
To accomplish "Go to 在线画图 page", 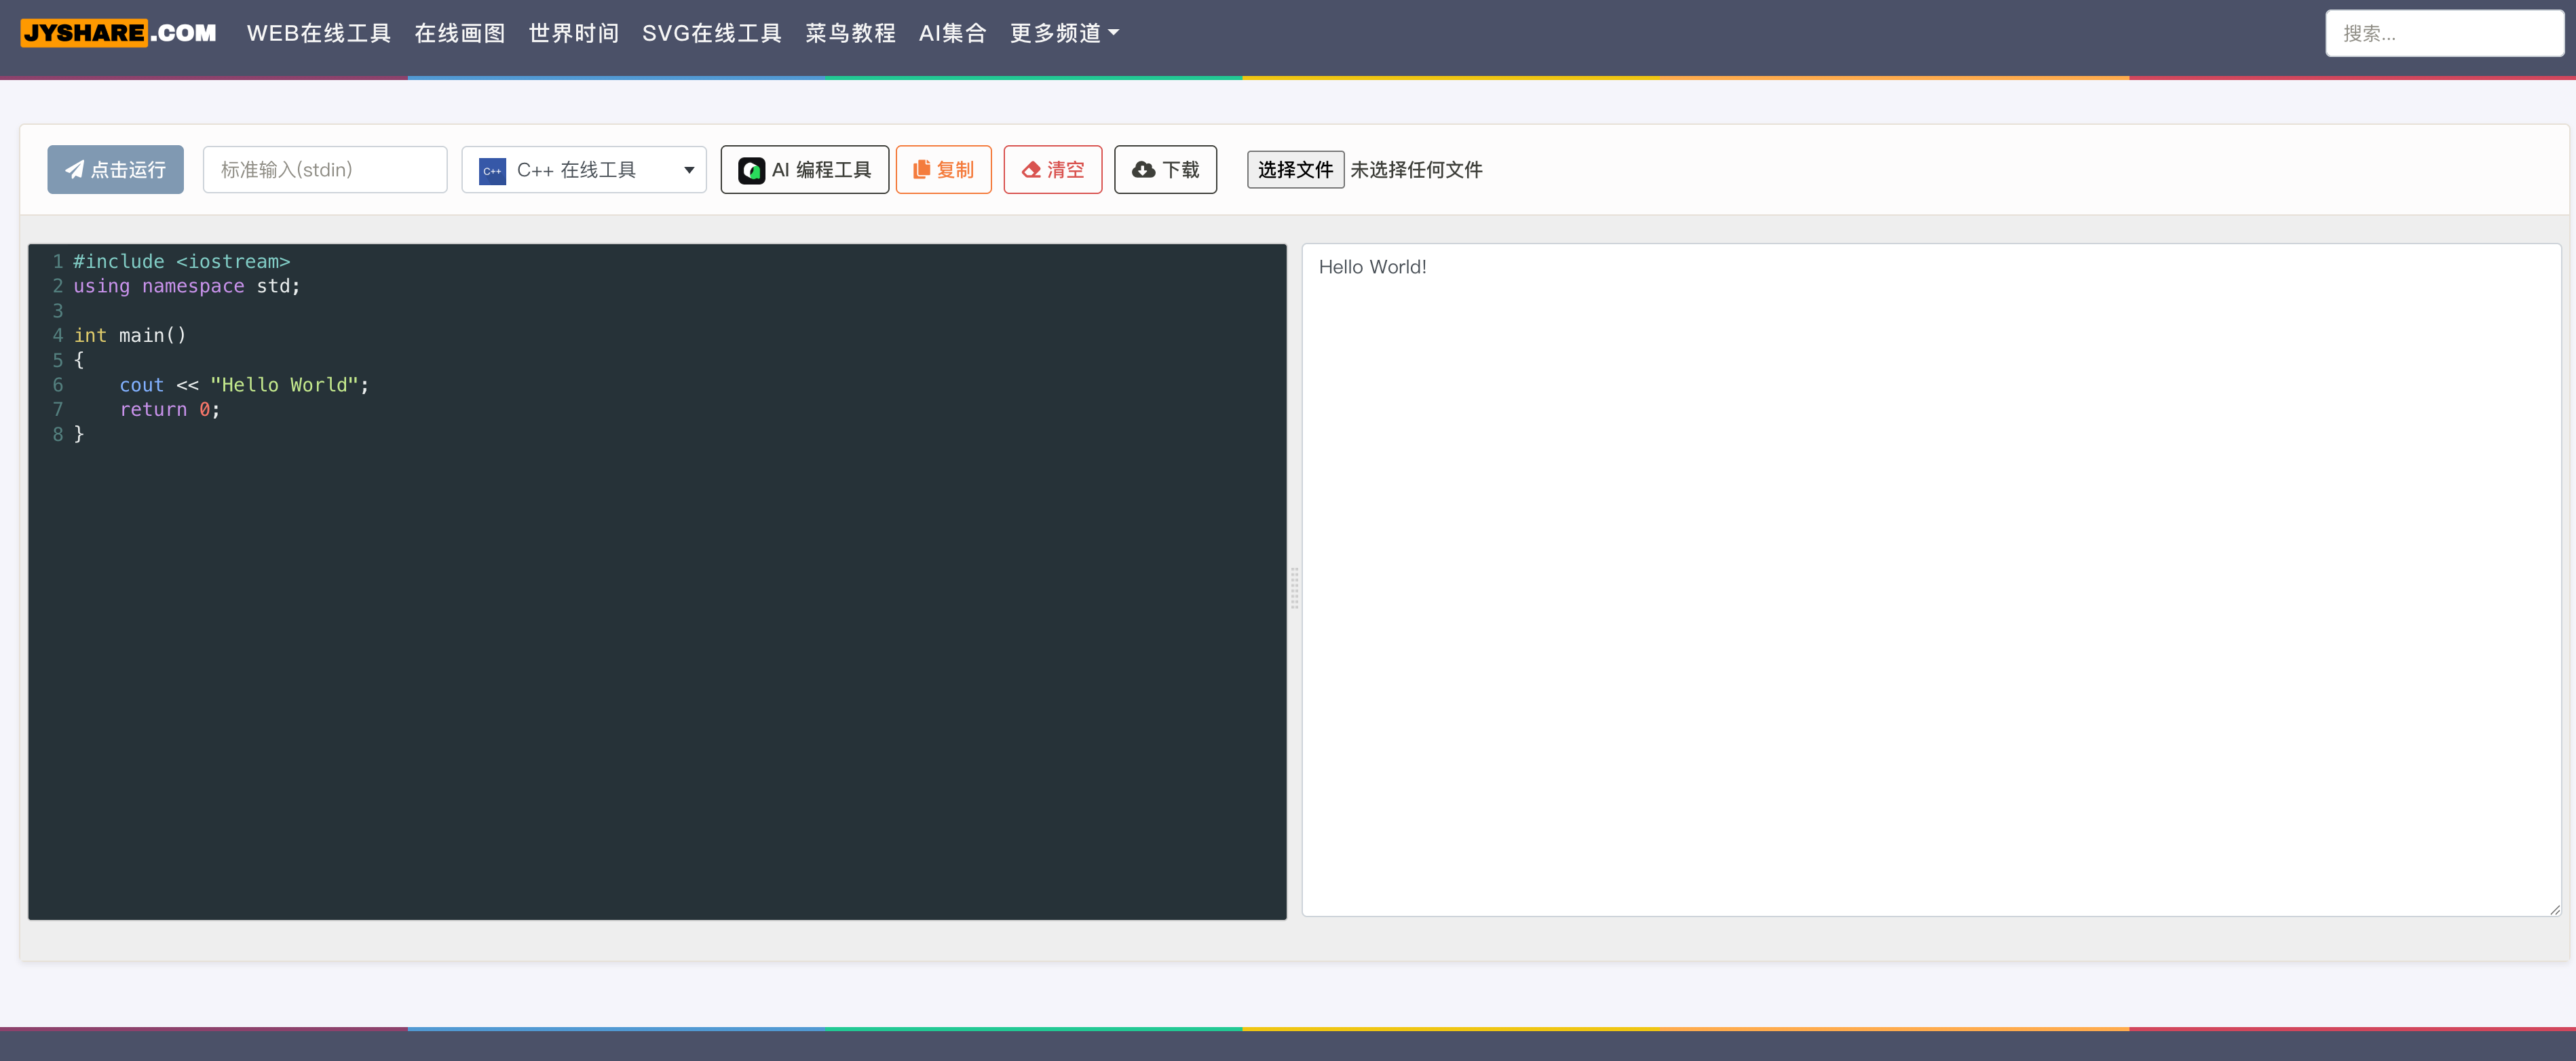I will pos(459,33).
